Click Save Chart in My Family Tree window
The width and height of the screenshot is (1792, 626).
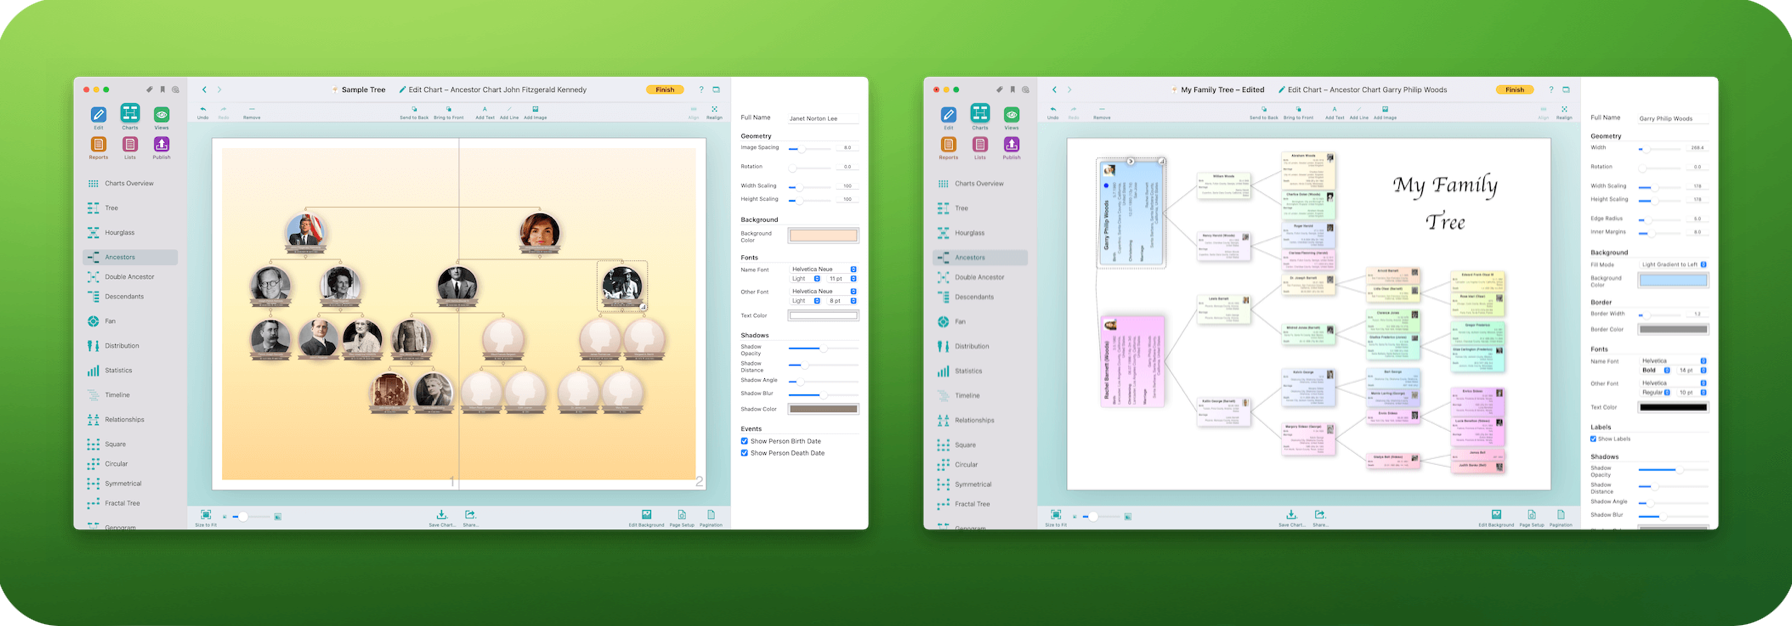point(1291,518)
